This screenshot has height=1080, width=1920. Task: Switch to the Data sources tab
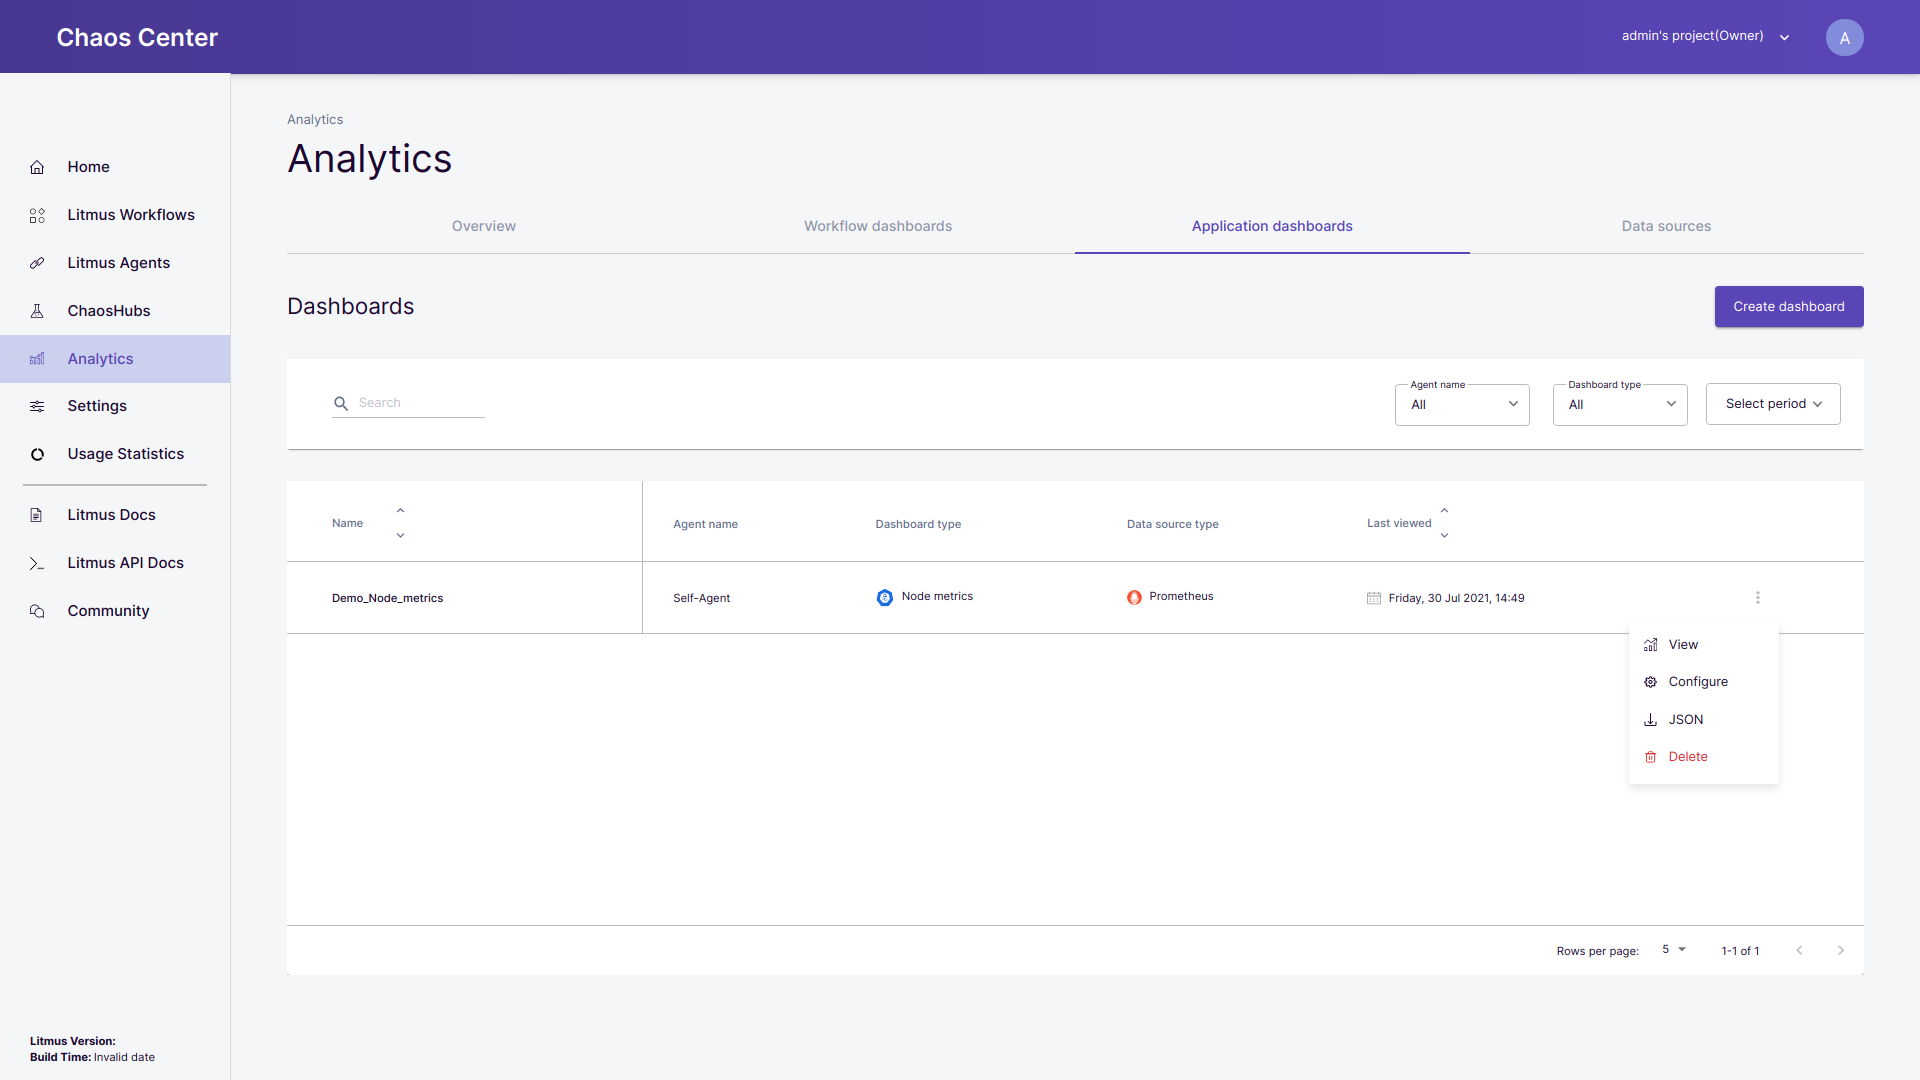[x=1666, y=226]
